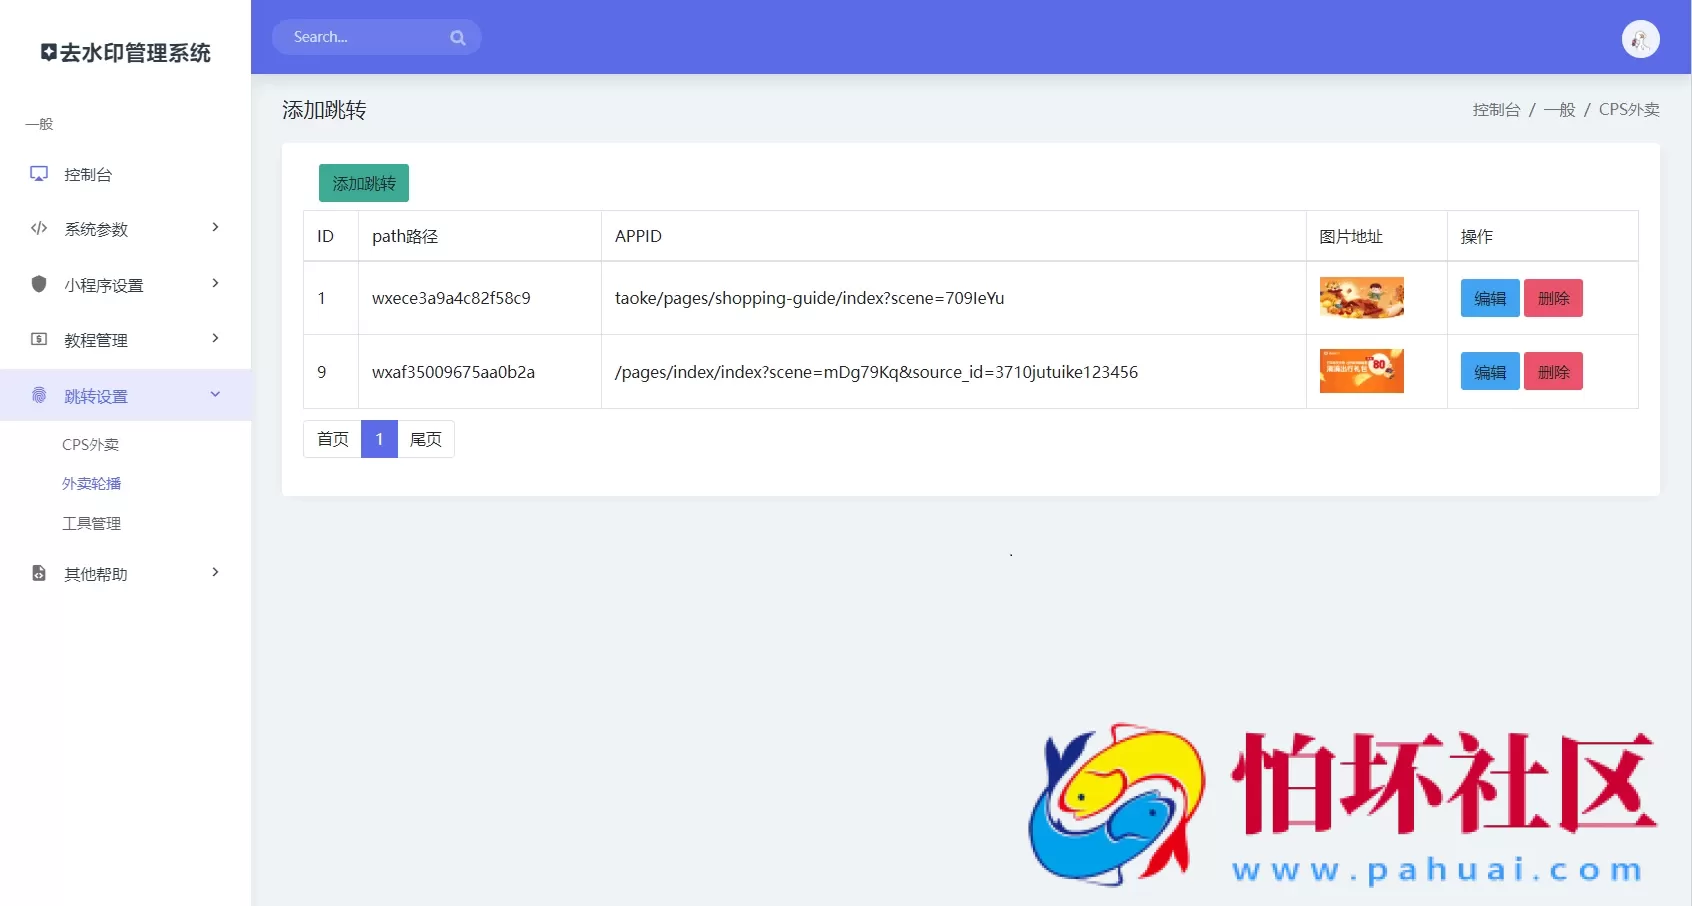Click the 教程管理 icon in sidebar

point(39,340)
